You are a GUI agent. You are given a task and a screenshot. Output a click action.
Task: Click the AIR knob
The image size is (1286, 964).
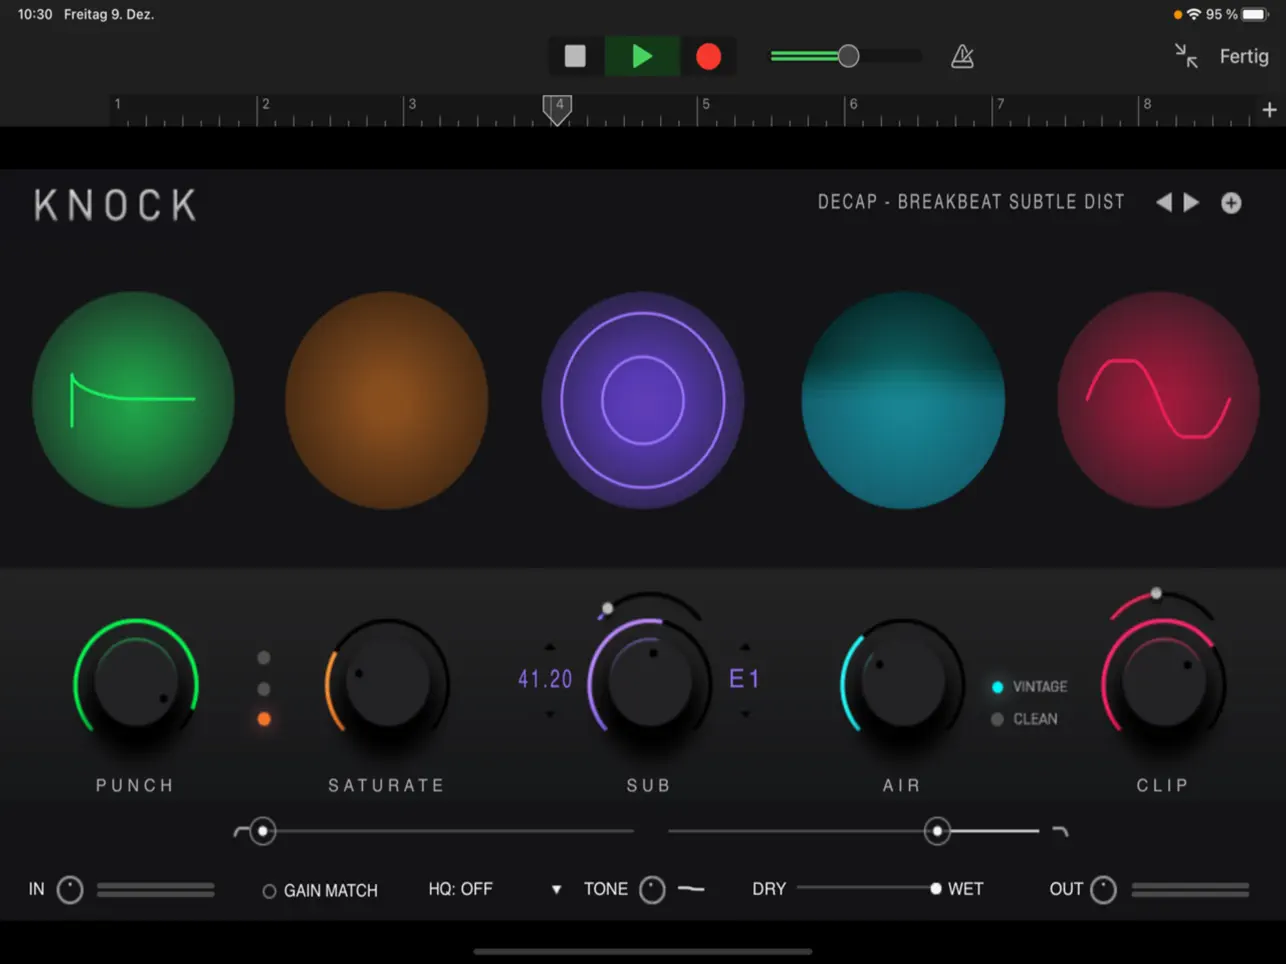pos(902,683)
